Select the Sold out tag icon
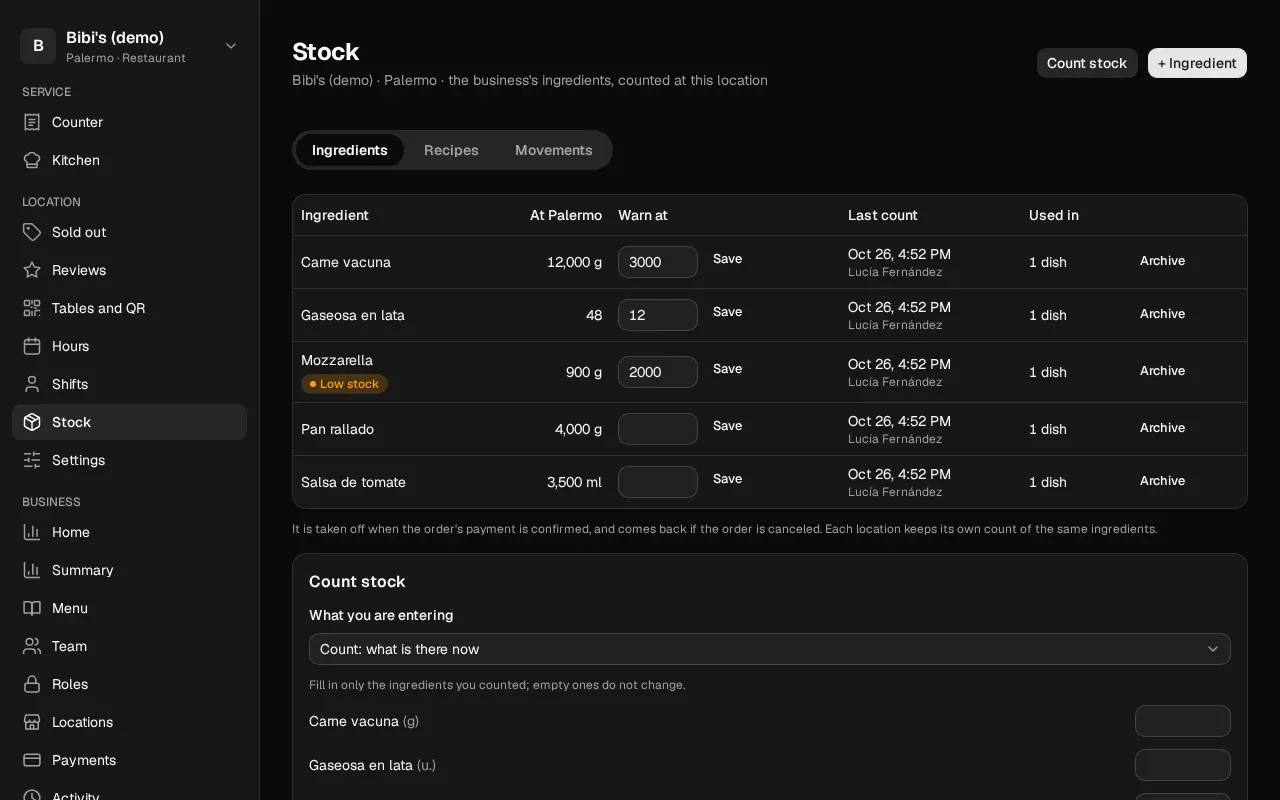This screenshot has width=1280, height=800. point(32,232)
